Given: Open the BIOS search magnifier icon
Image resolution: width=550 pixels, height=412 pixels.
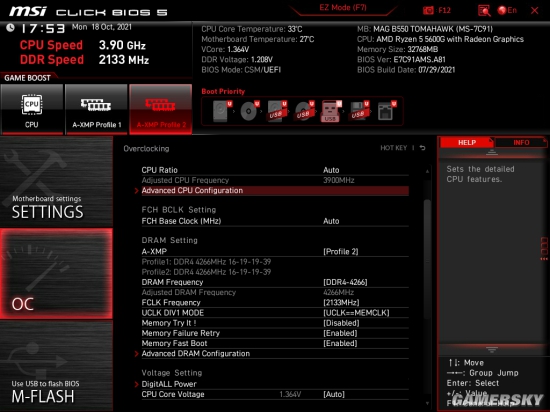Looking at the screenshot, I should click(x=484, y=11).
